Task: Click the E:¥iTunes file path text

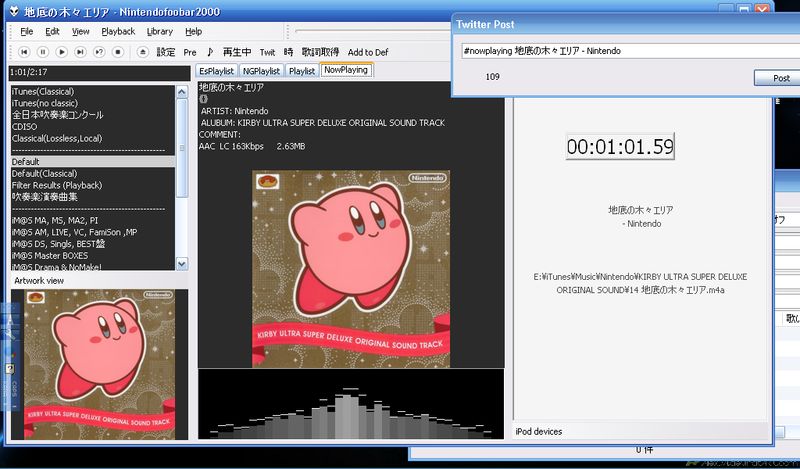Action: [x=640, y=283]
